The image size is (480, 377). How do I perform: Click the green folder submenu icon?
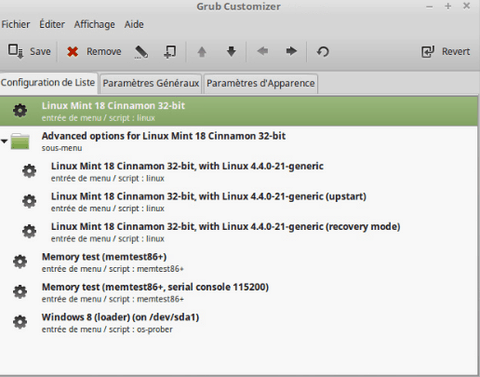click(x=20, y=141)
